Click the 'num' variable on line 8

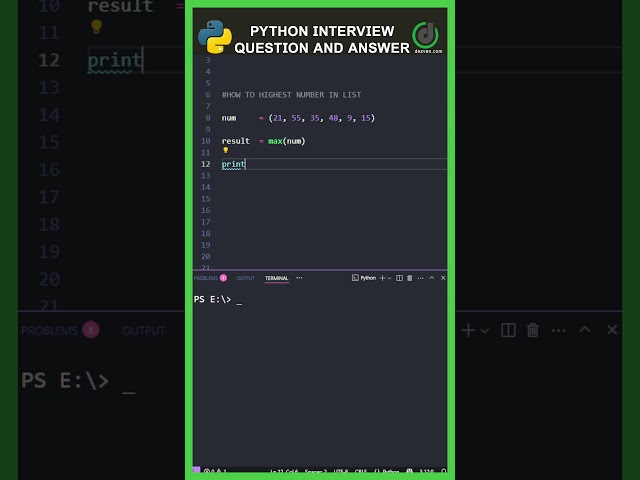[229, 118]
